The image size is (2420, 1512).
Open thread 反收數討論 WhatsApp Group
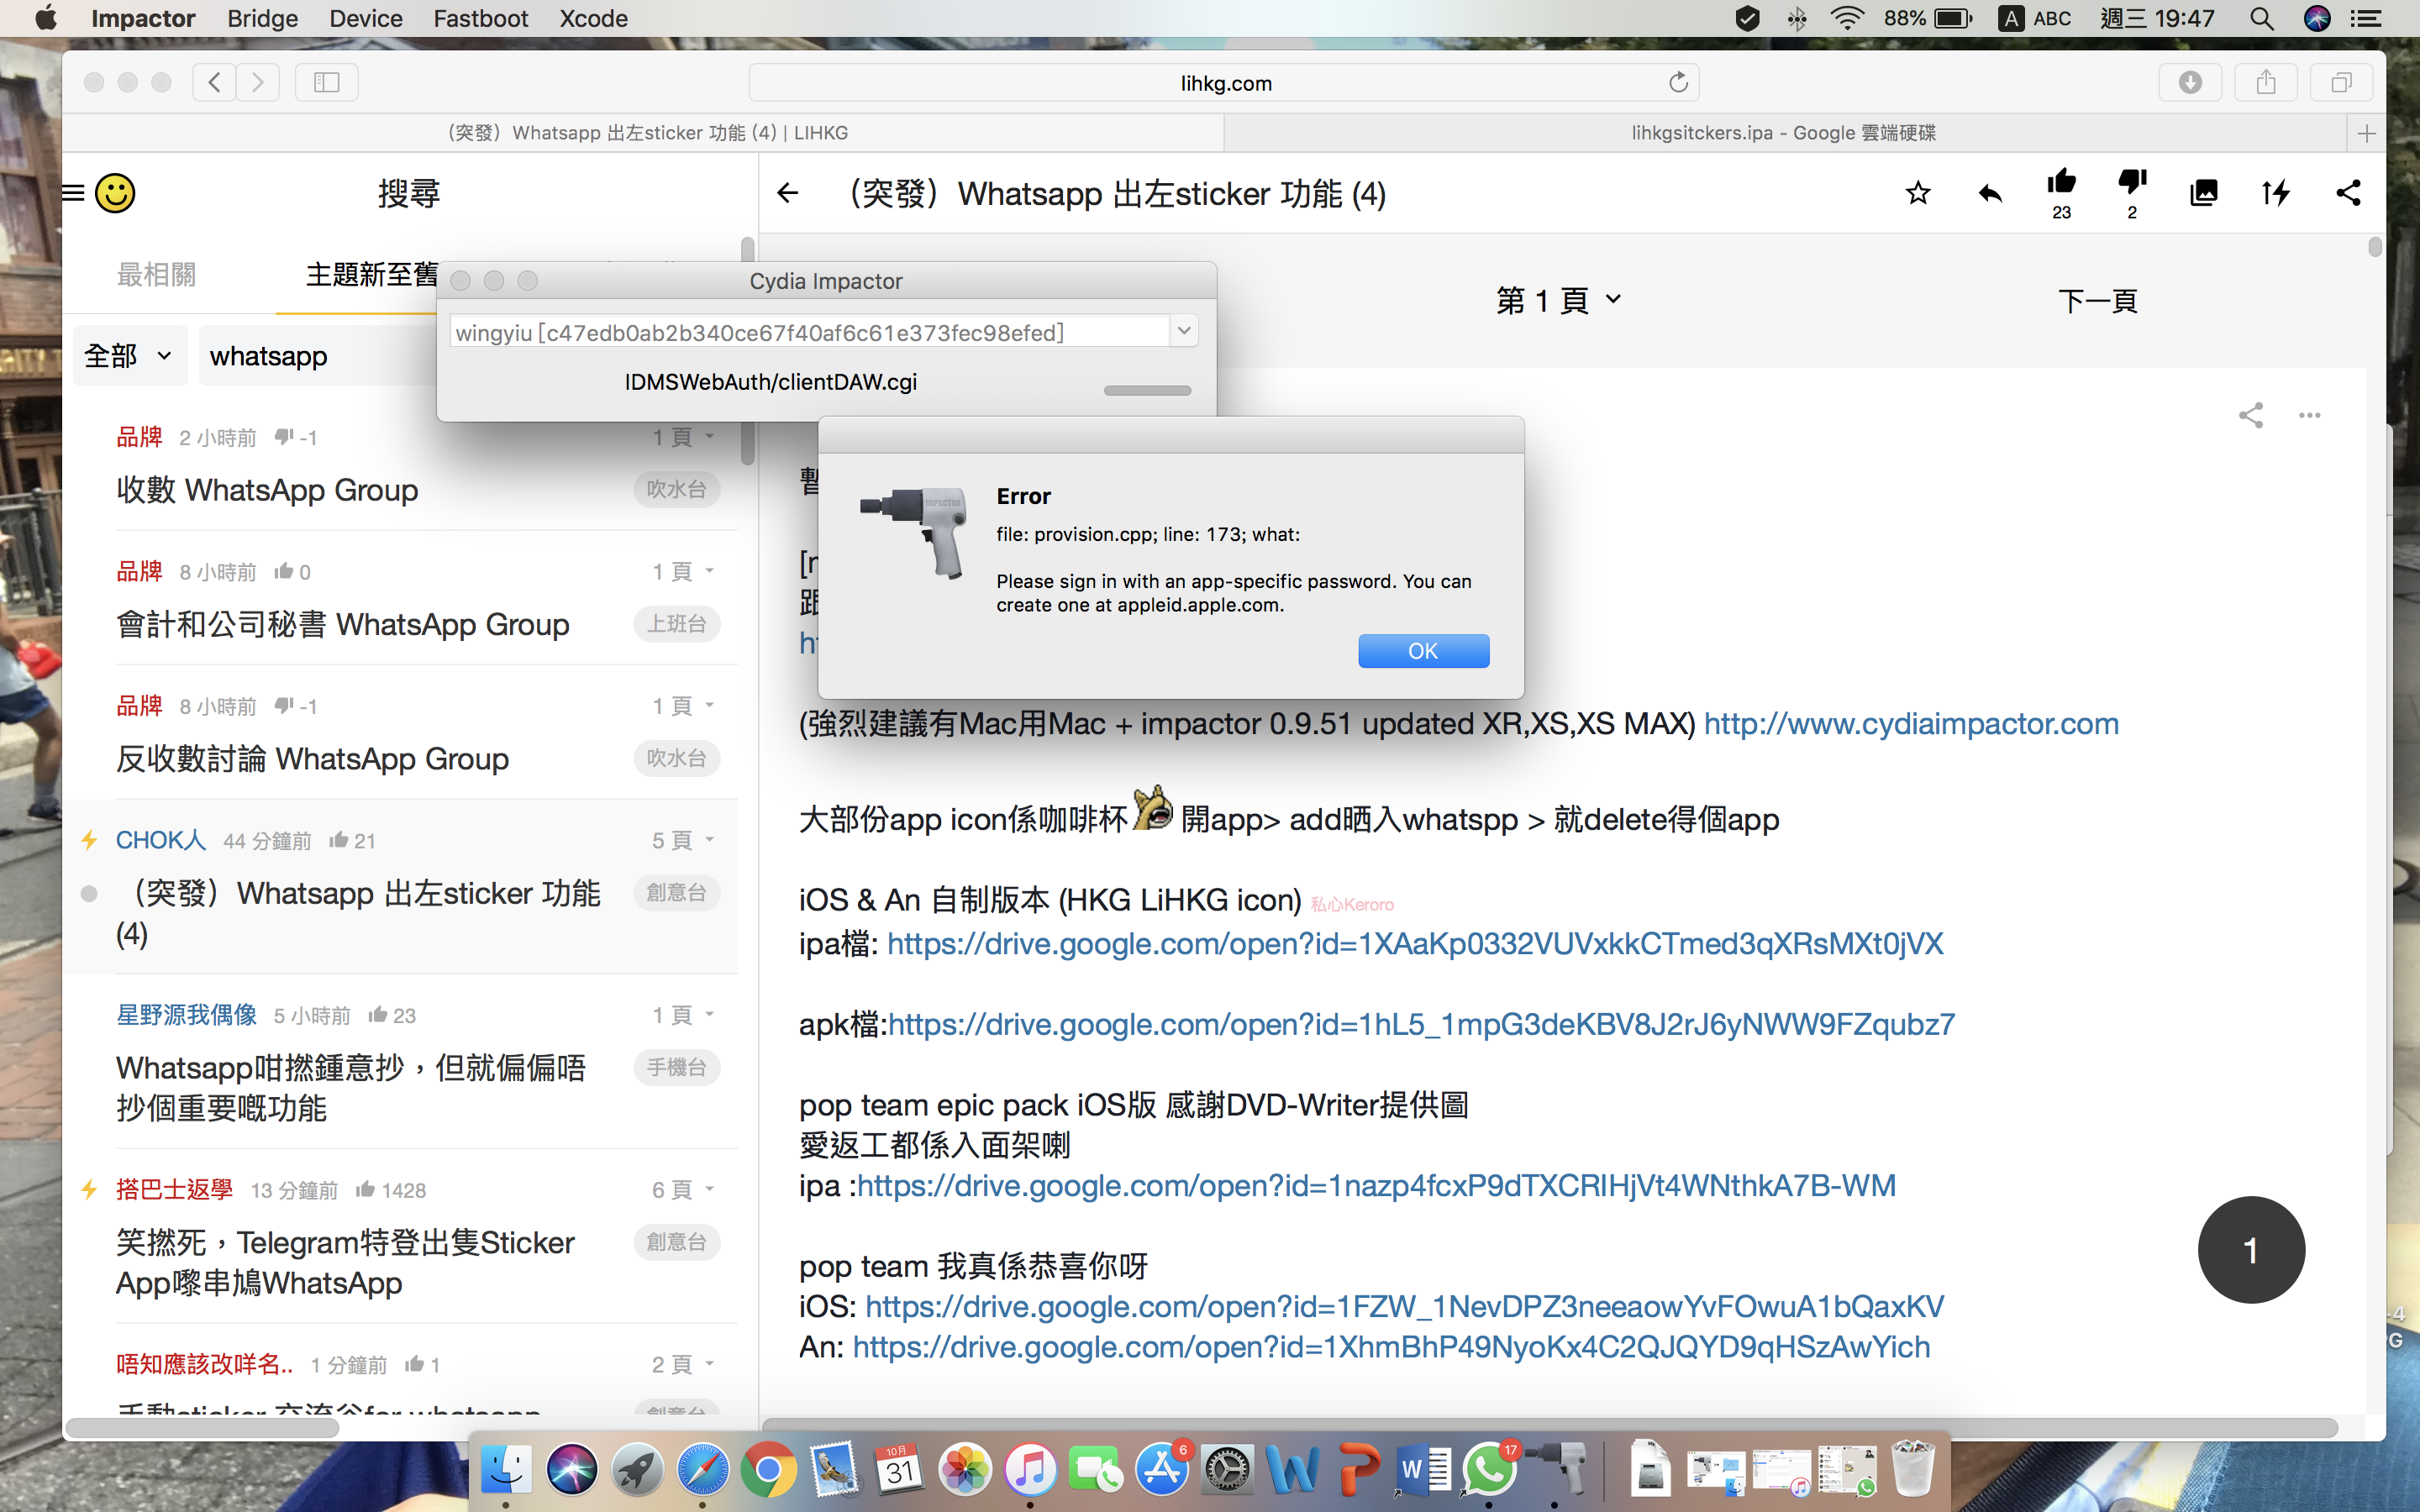(x=312, y=759)
